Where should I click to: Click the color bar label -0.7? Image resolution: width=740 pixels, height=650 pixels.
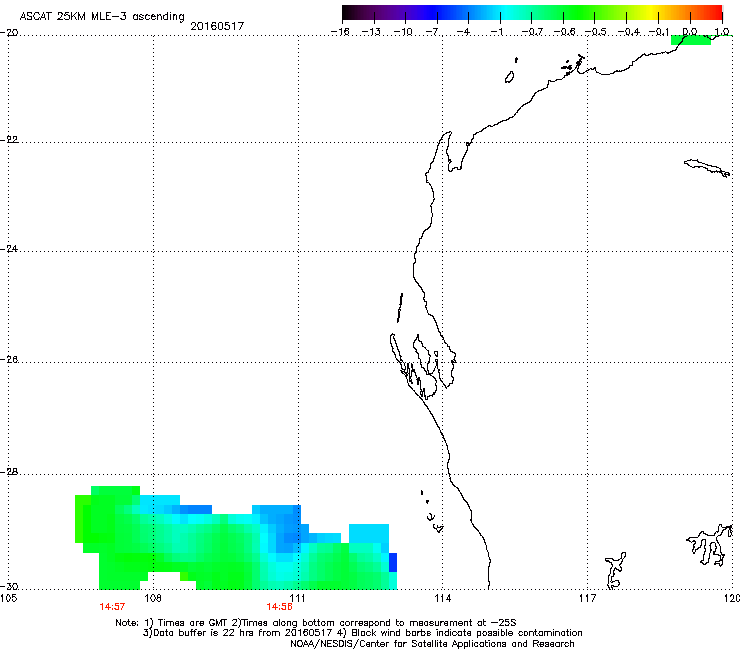coord(532,32)
